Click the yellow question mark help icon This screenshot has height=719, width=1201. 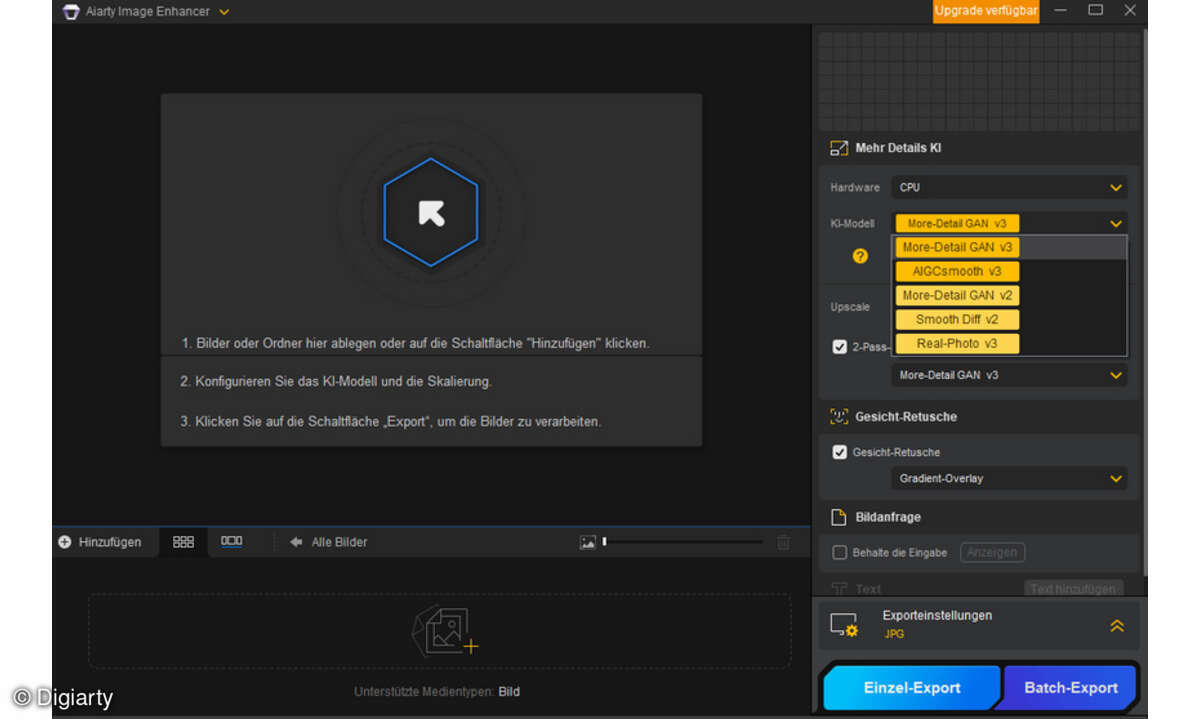[860, 256]
